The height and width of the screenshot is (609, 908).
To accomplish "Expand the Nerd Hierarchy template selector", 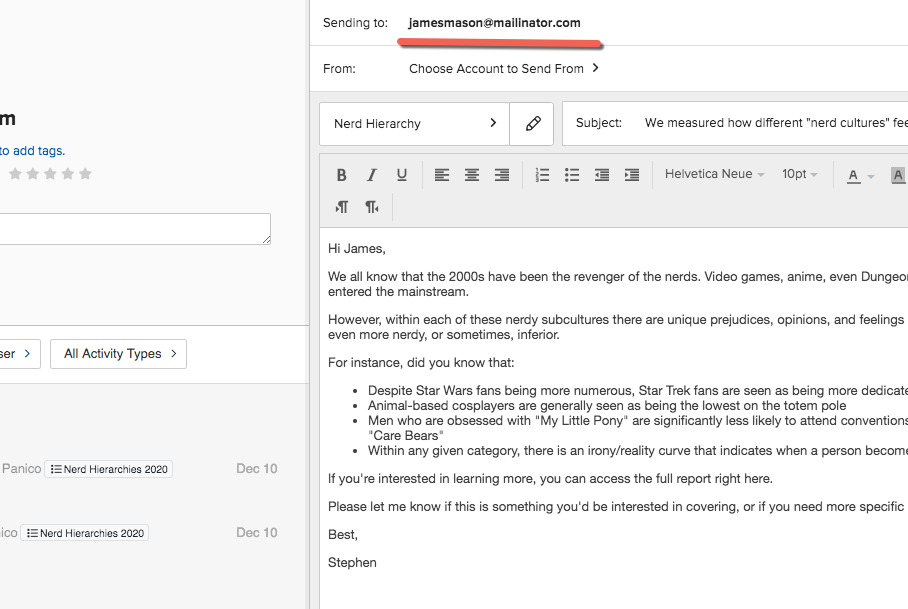I will pos(415,124).
